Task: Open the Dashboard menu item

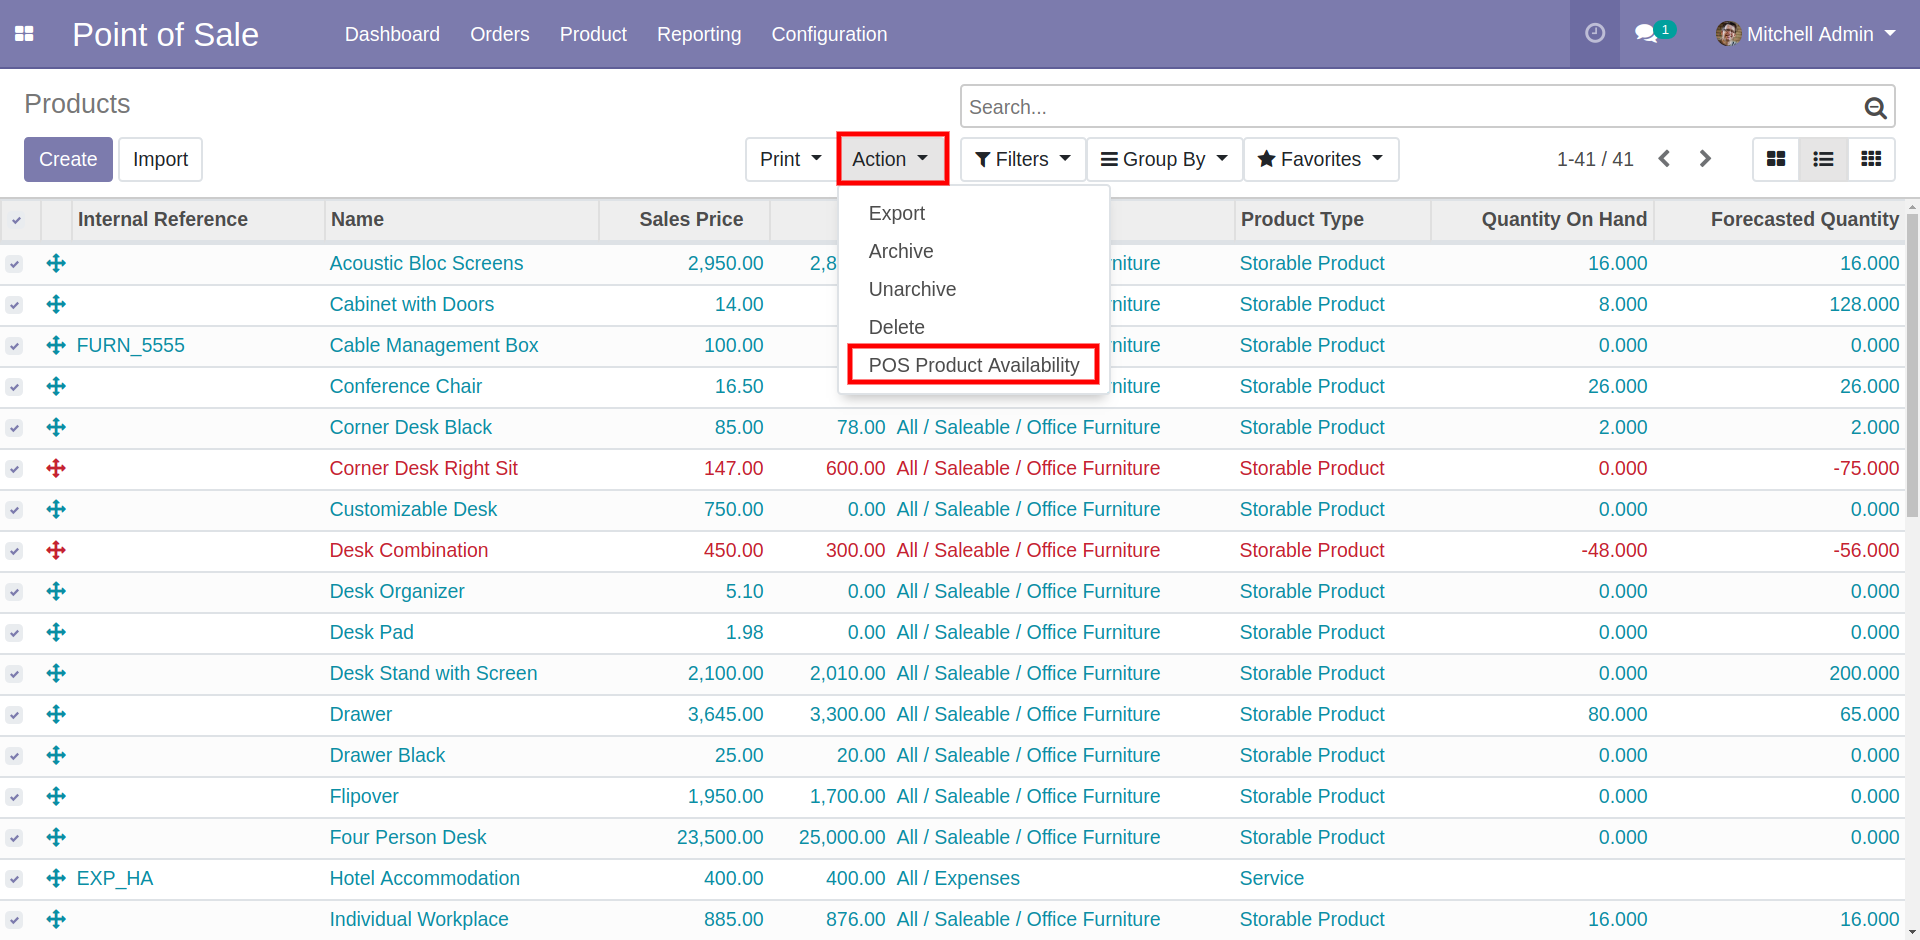Action: pos(392,34)
